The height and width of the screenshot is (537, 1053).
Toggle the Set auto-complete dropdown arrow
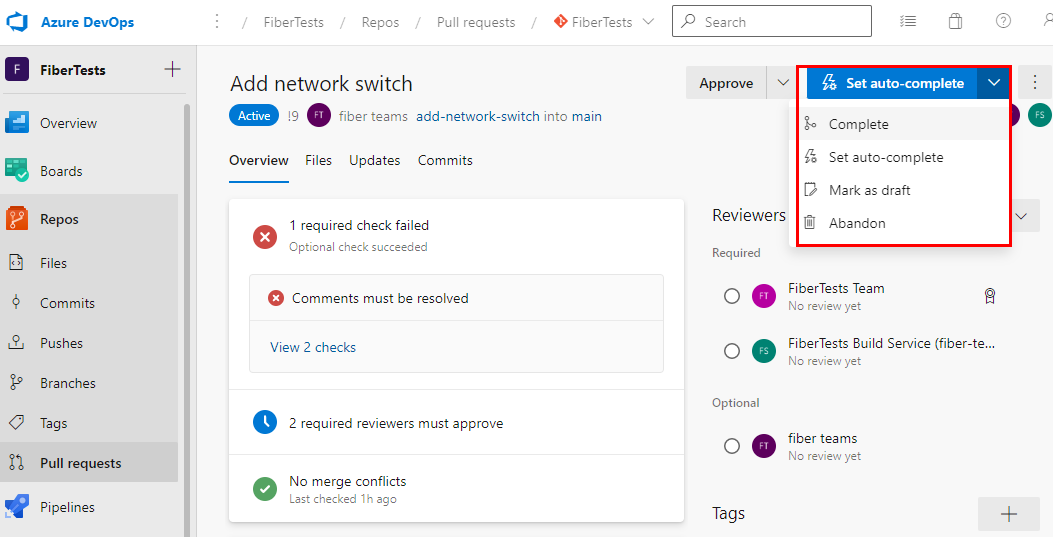point(994,83)
